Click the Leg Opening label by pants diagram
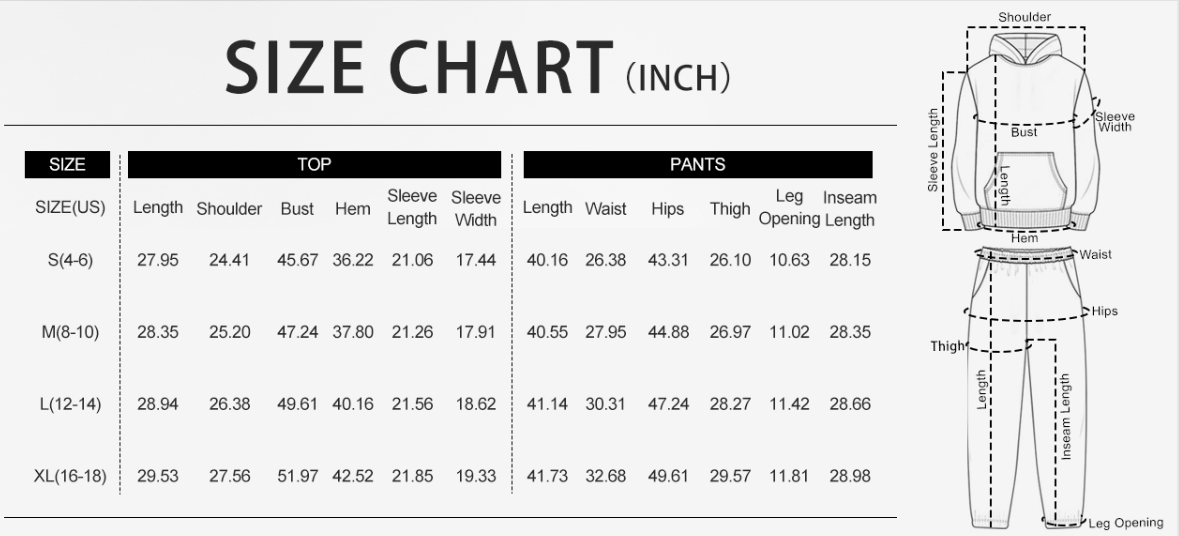Screen dimensions: 1179x536 pos(1125,522)
